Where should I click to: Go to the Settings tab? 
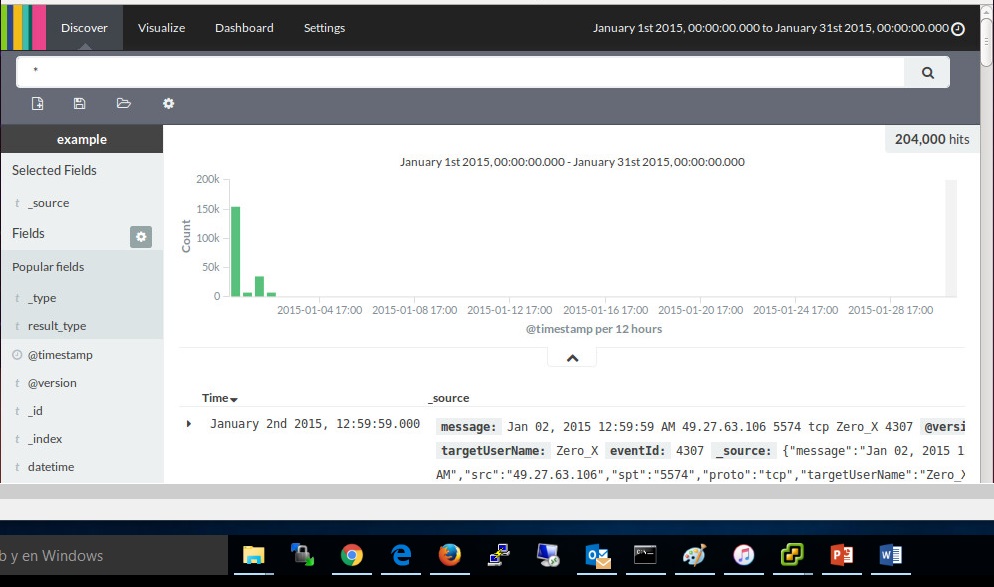point(324,28)
